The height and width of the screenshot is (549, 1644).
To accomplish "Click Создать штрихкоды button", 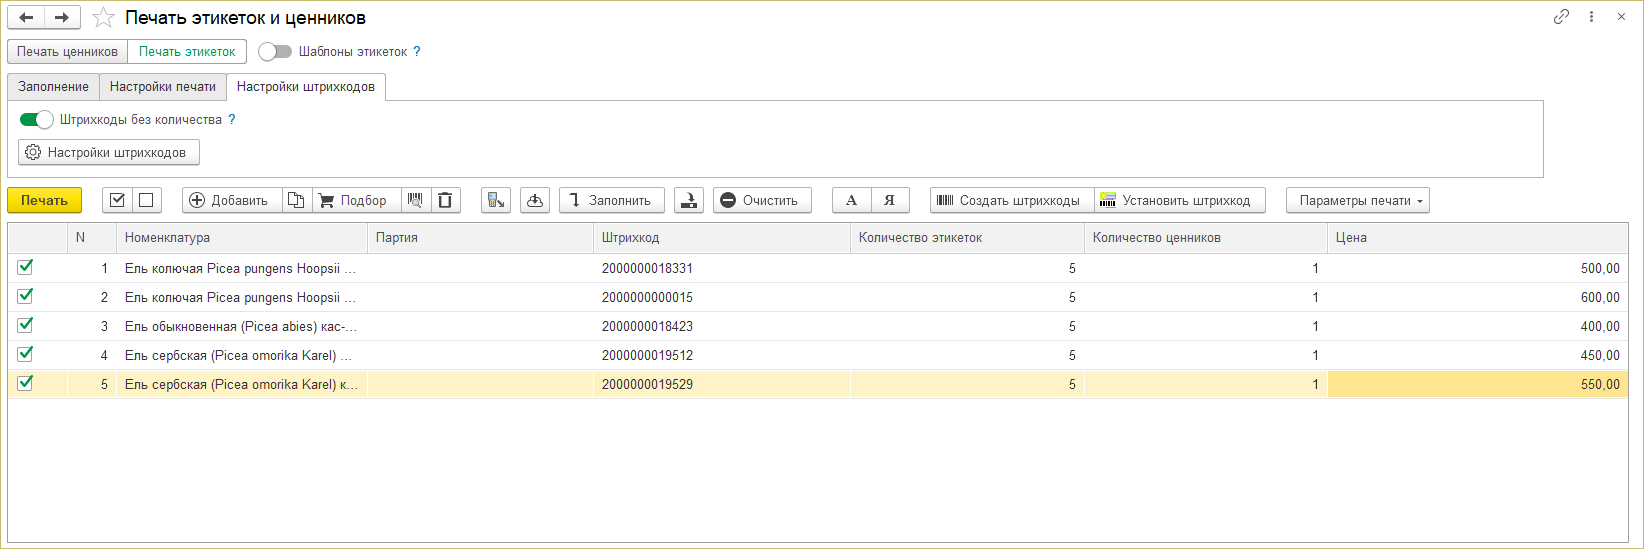I will pyautogui.click(x=1012, y=200).
